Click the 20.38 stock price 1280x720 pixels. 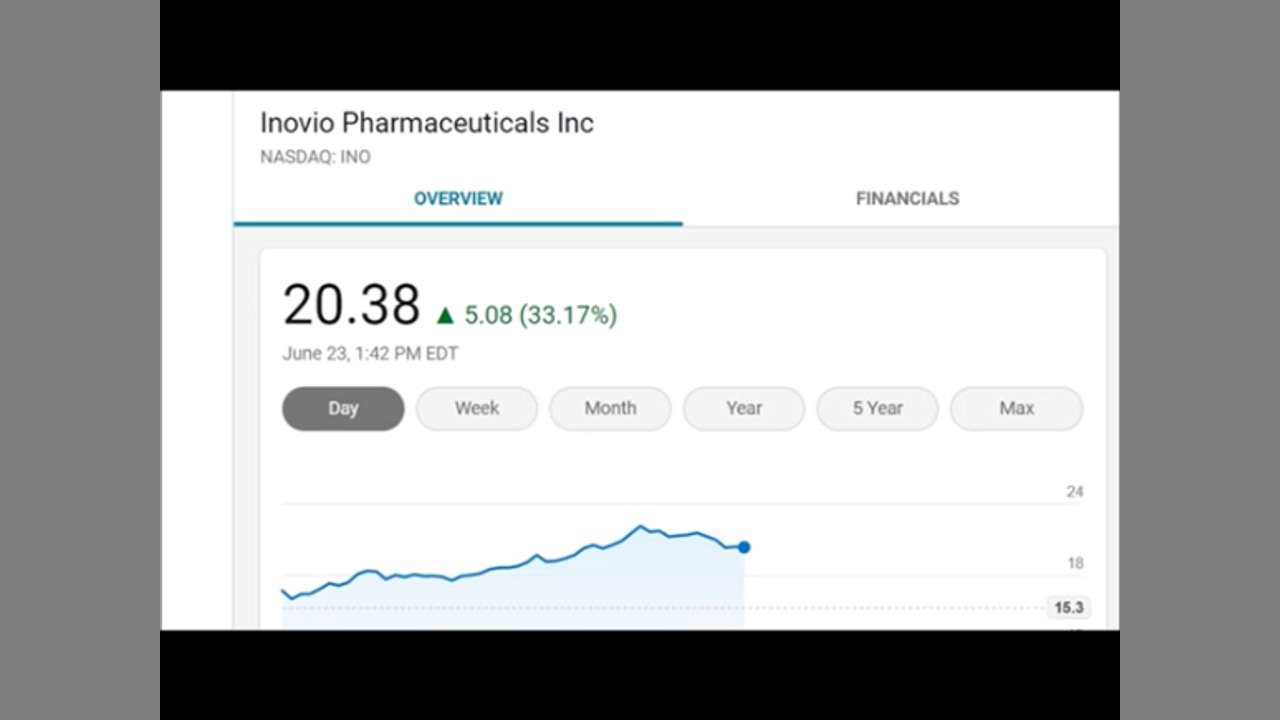[x=351, y=305]
